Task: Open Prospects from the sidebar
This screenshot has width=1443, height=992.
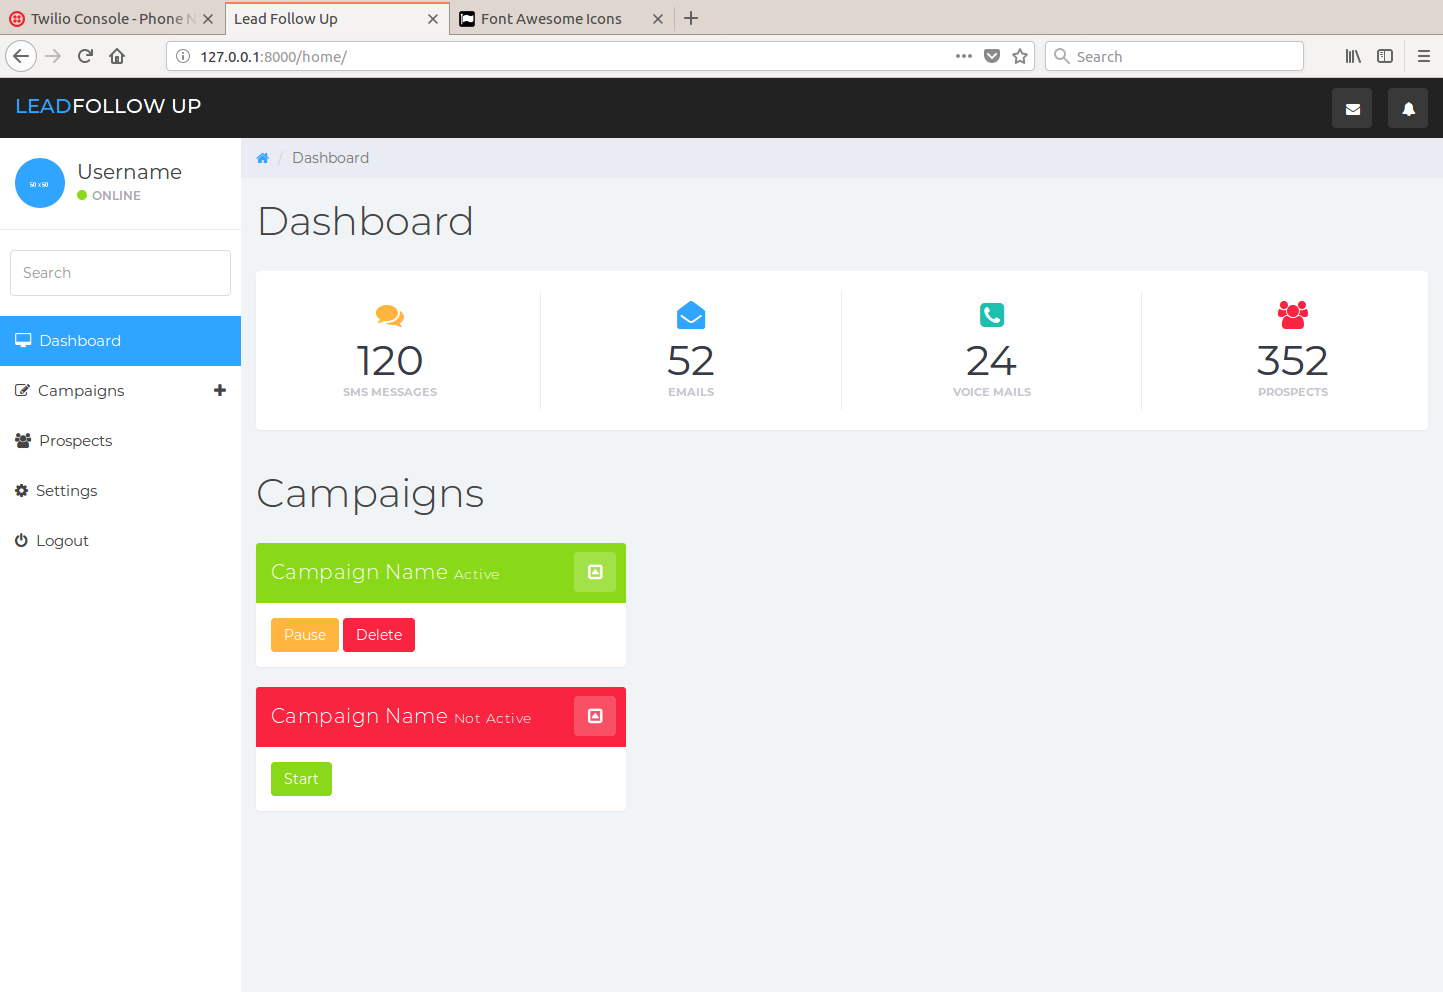Action: [x=75, y=441]
